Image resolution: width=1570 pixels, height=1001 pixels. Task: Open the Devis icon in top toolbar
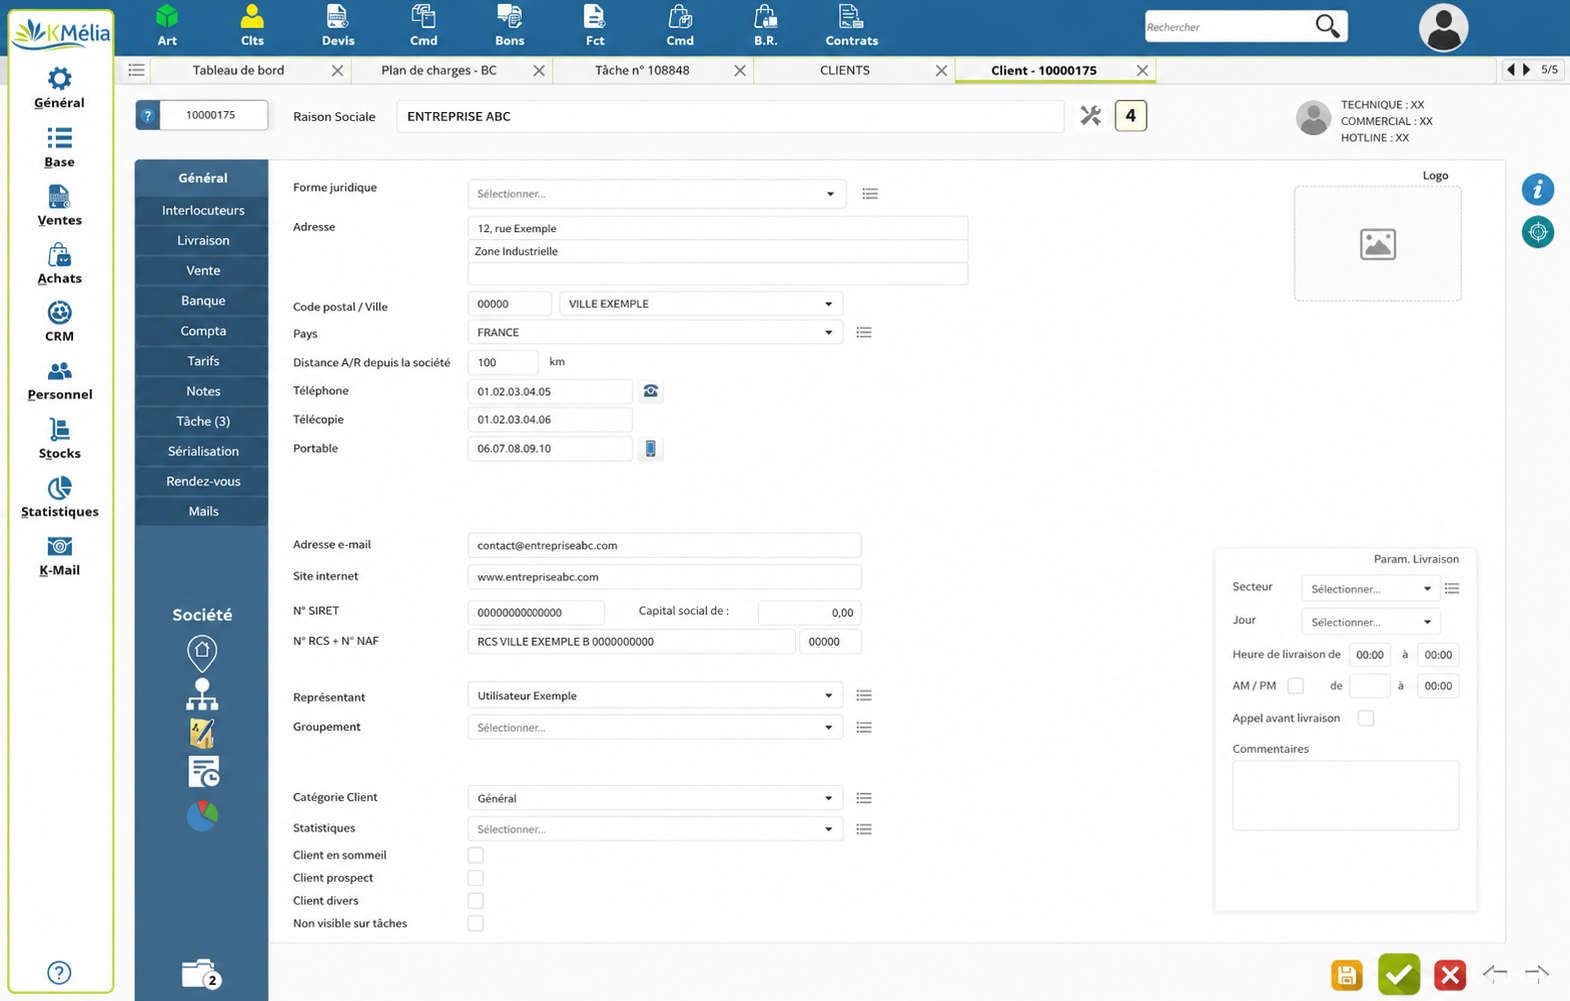[x=338, y=26]
